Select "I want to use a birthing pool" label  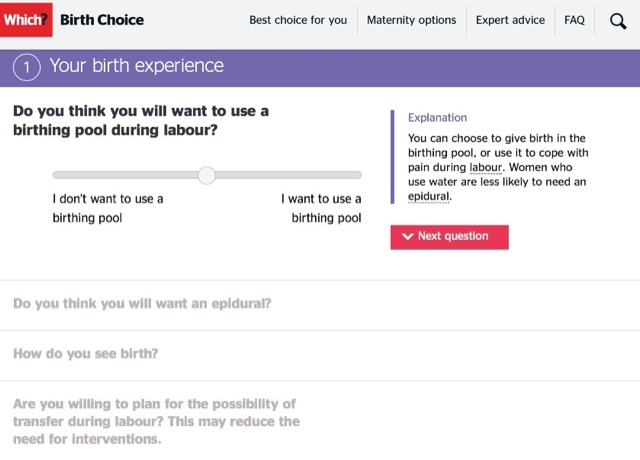(x=321, y=208)
